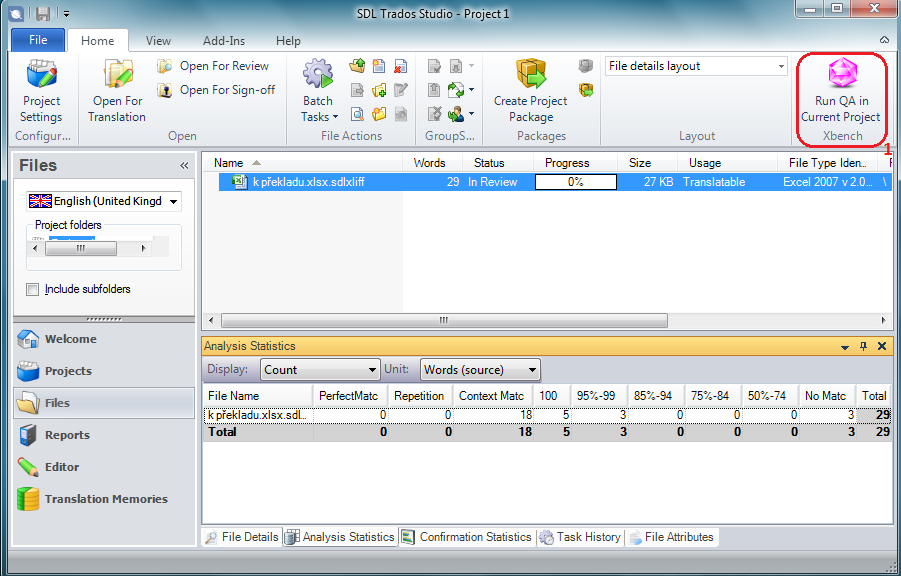The height and width of the screenshot is (576, 901).
Task: Click the file list horizontal scrollbar thumb
Action: tap(444, 320)
